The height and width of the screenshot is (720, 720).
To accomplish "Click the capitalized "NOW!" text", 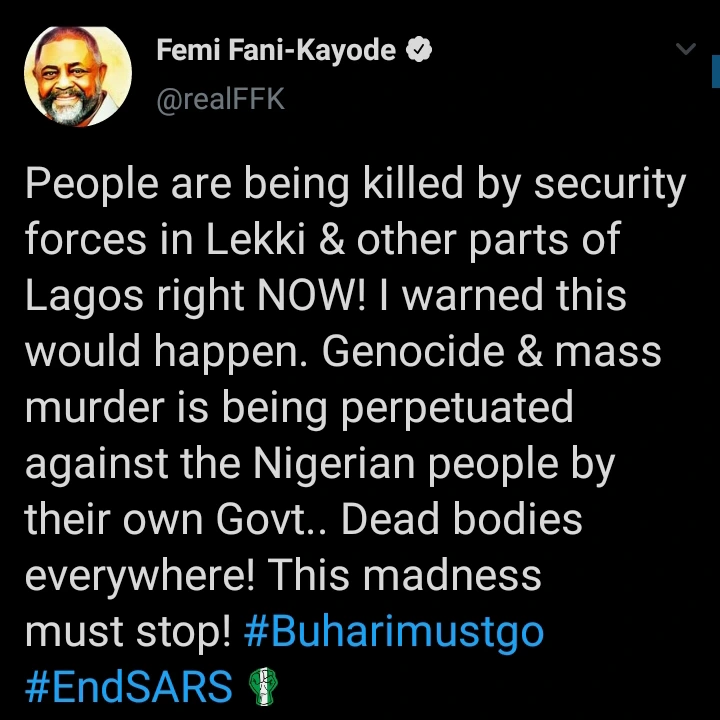I will pos(317,296).
